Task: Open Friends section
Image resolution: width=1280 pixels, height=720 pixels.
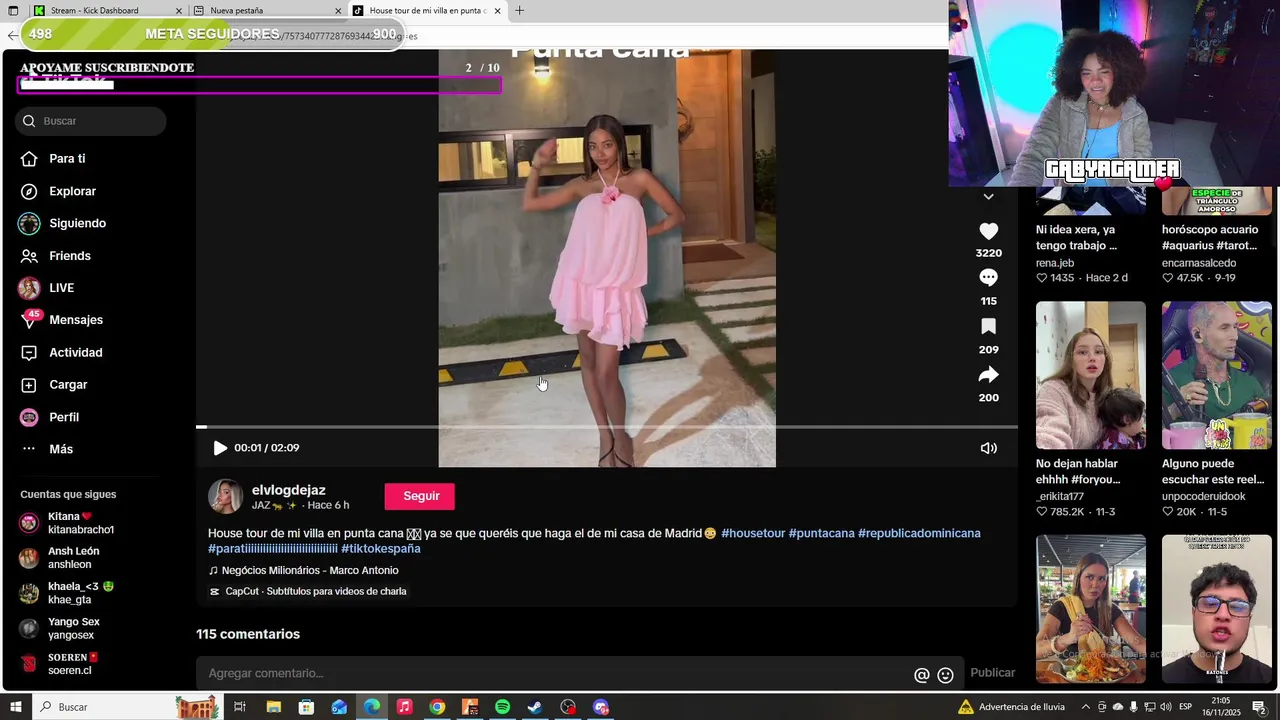Action: [x=69, y=256]
